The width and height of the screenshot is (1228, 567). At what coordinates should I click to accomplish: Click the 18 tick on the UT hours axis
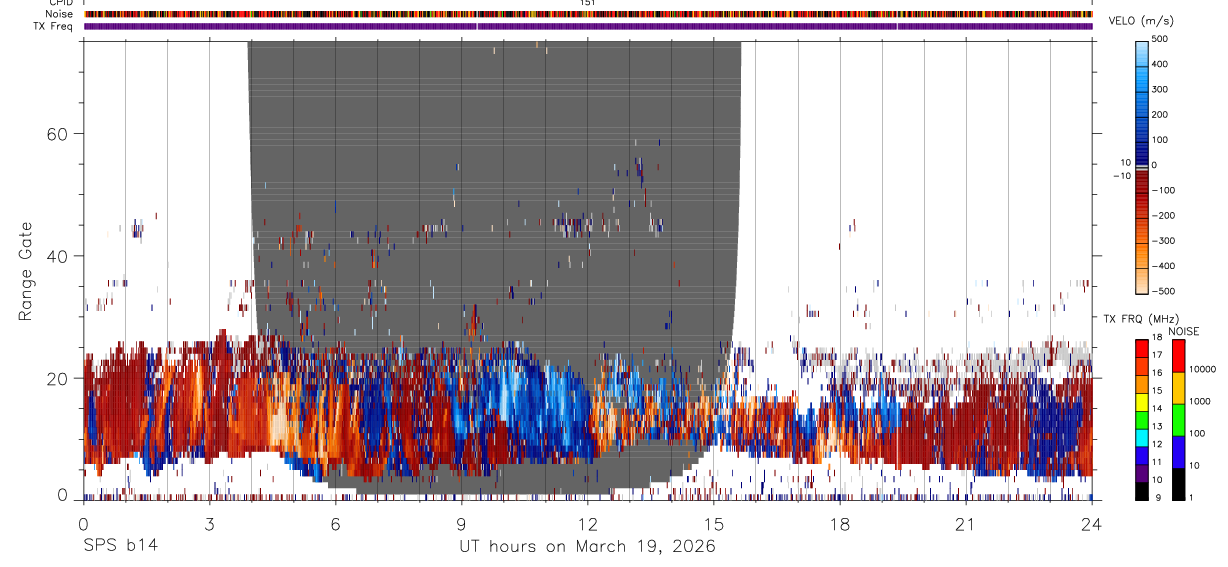tap(839, 524)
